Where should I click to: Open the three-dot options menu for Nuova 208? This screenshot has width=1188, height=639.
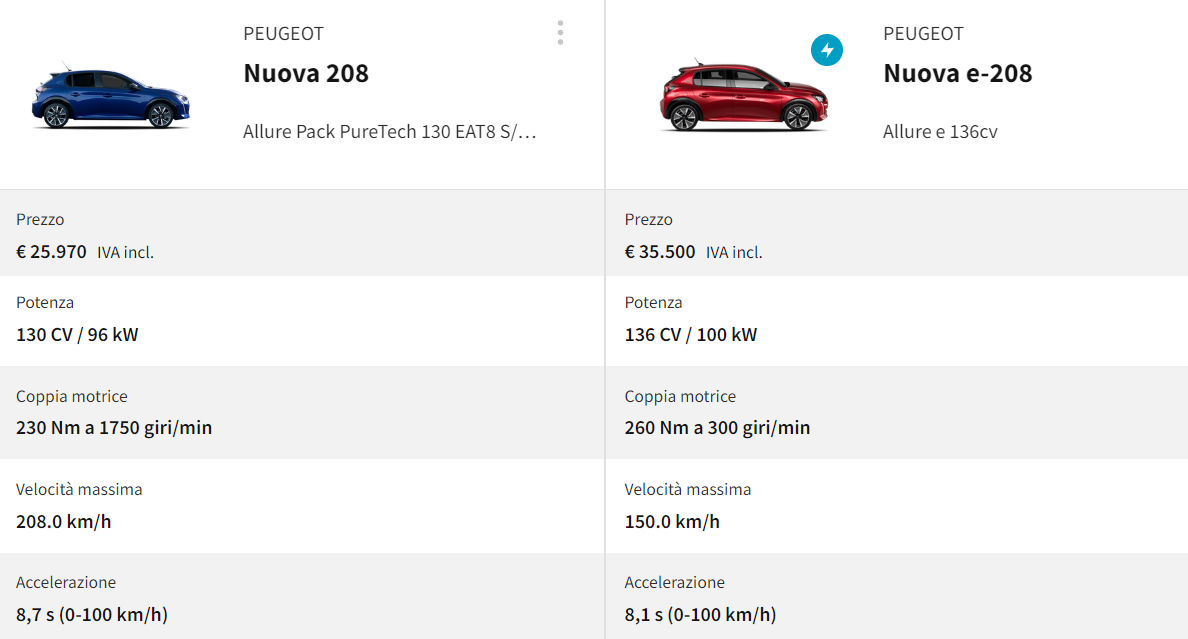click(560, 33)
